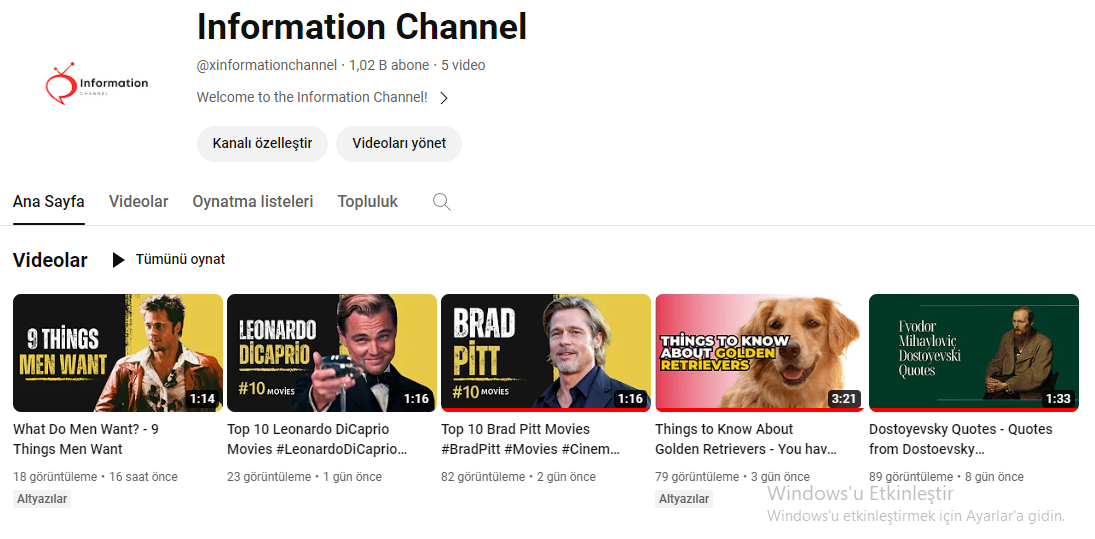Click the 79 görüntüleme • 3 gün önce text

[x=733, y=477]
